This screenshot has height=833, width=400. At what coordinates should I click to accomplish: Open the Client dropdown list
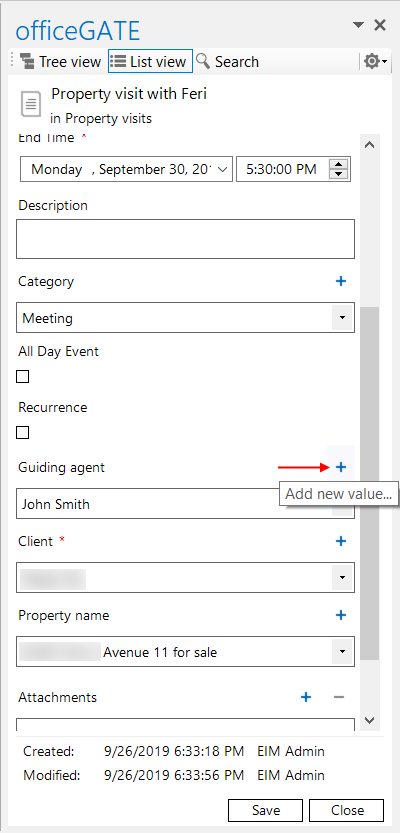coord(343,577)
